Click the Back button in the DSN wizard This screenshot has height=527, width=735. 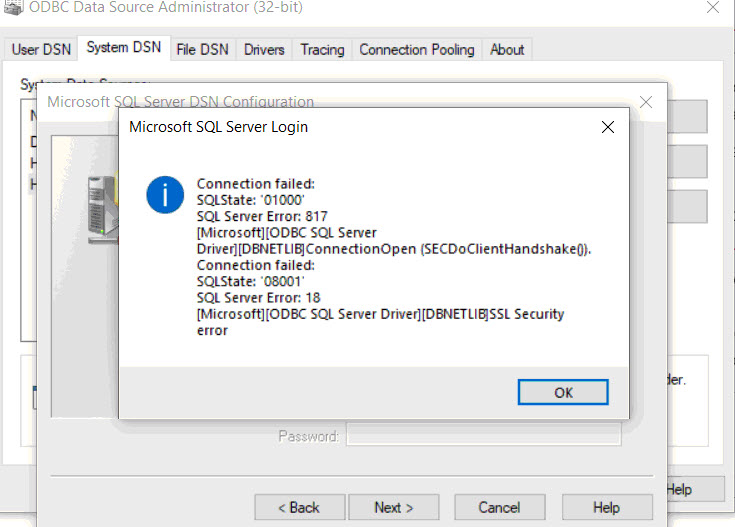[x=300, y=507]
